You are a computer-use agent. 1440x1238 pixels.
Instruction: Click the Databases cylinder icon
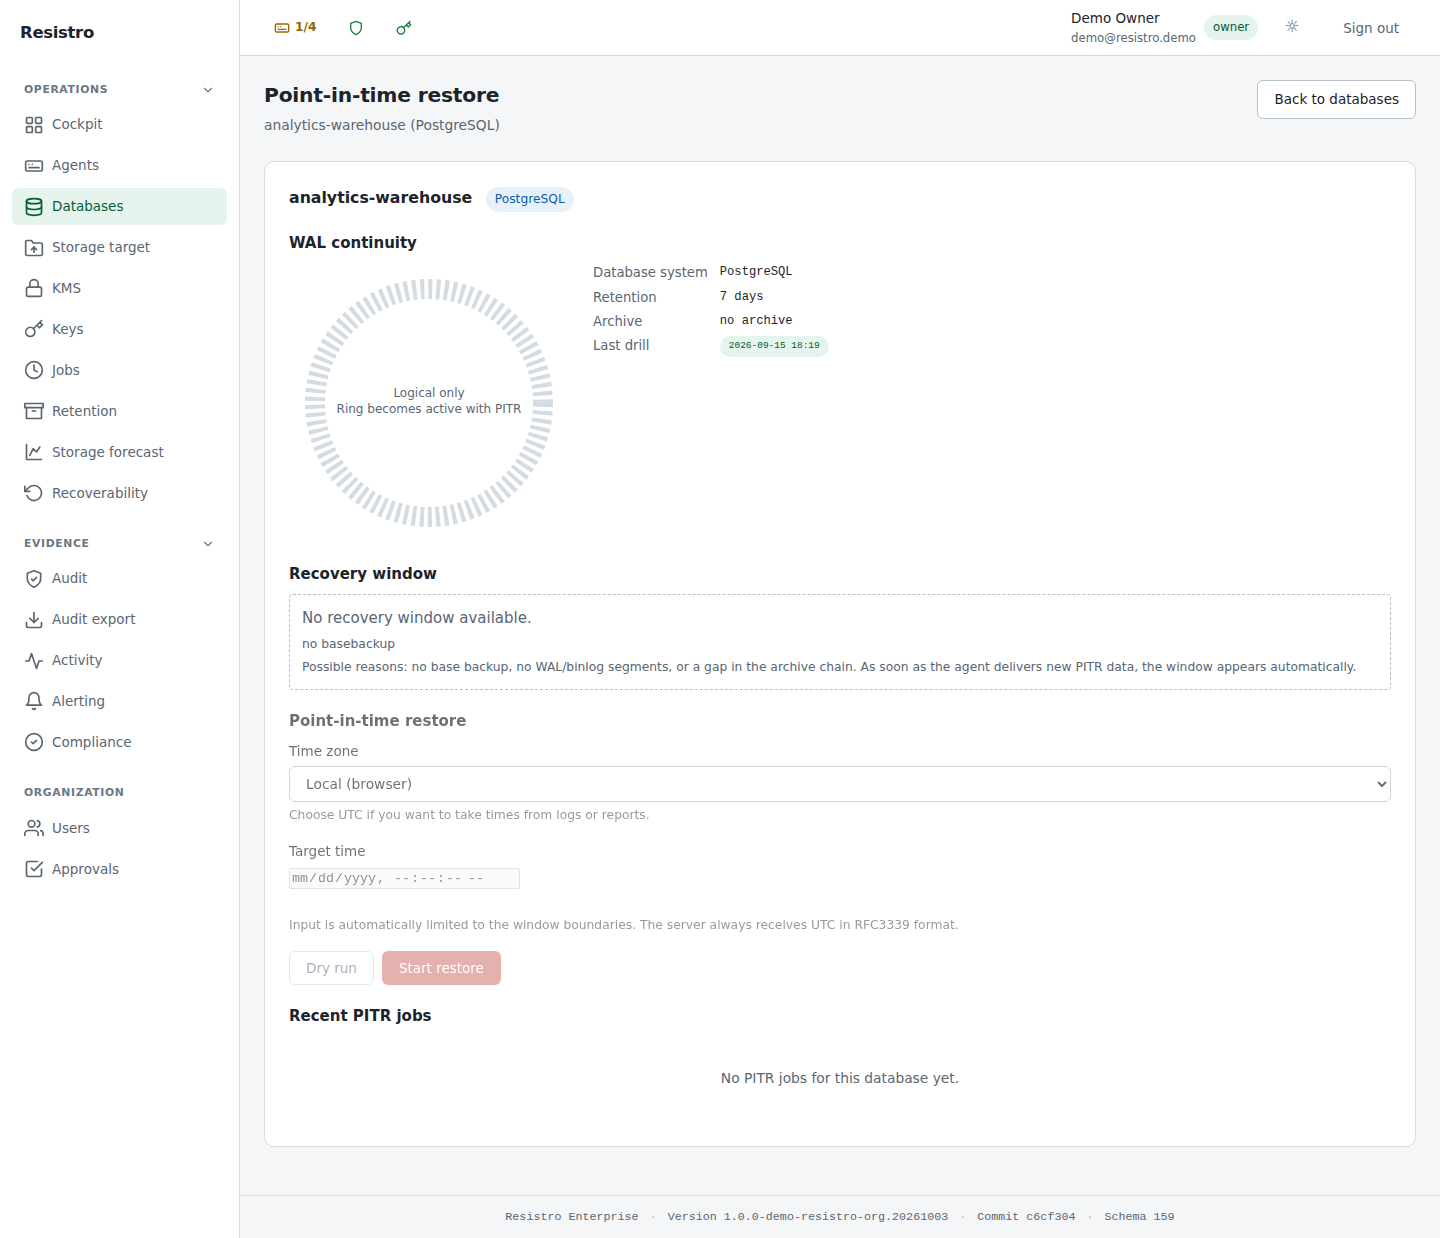tap(34, 207)
